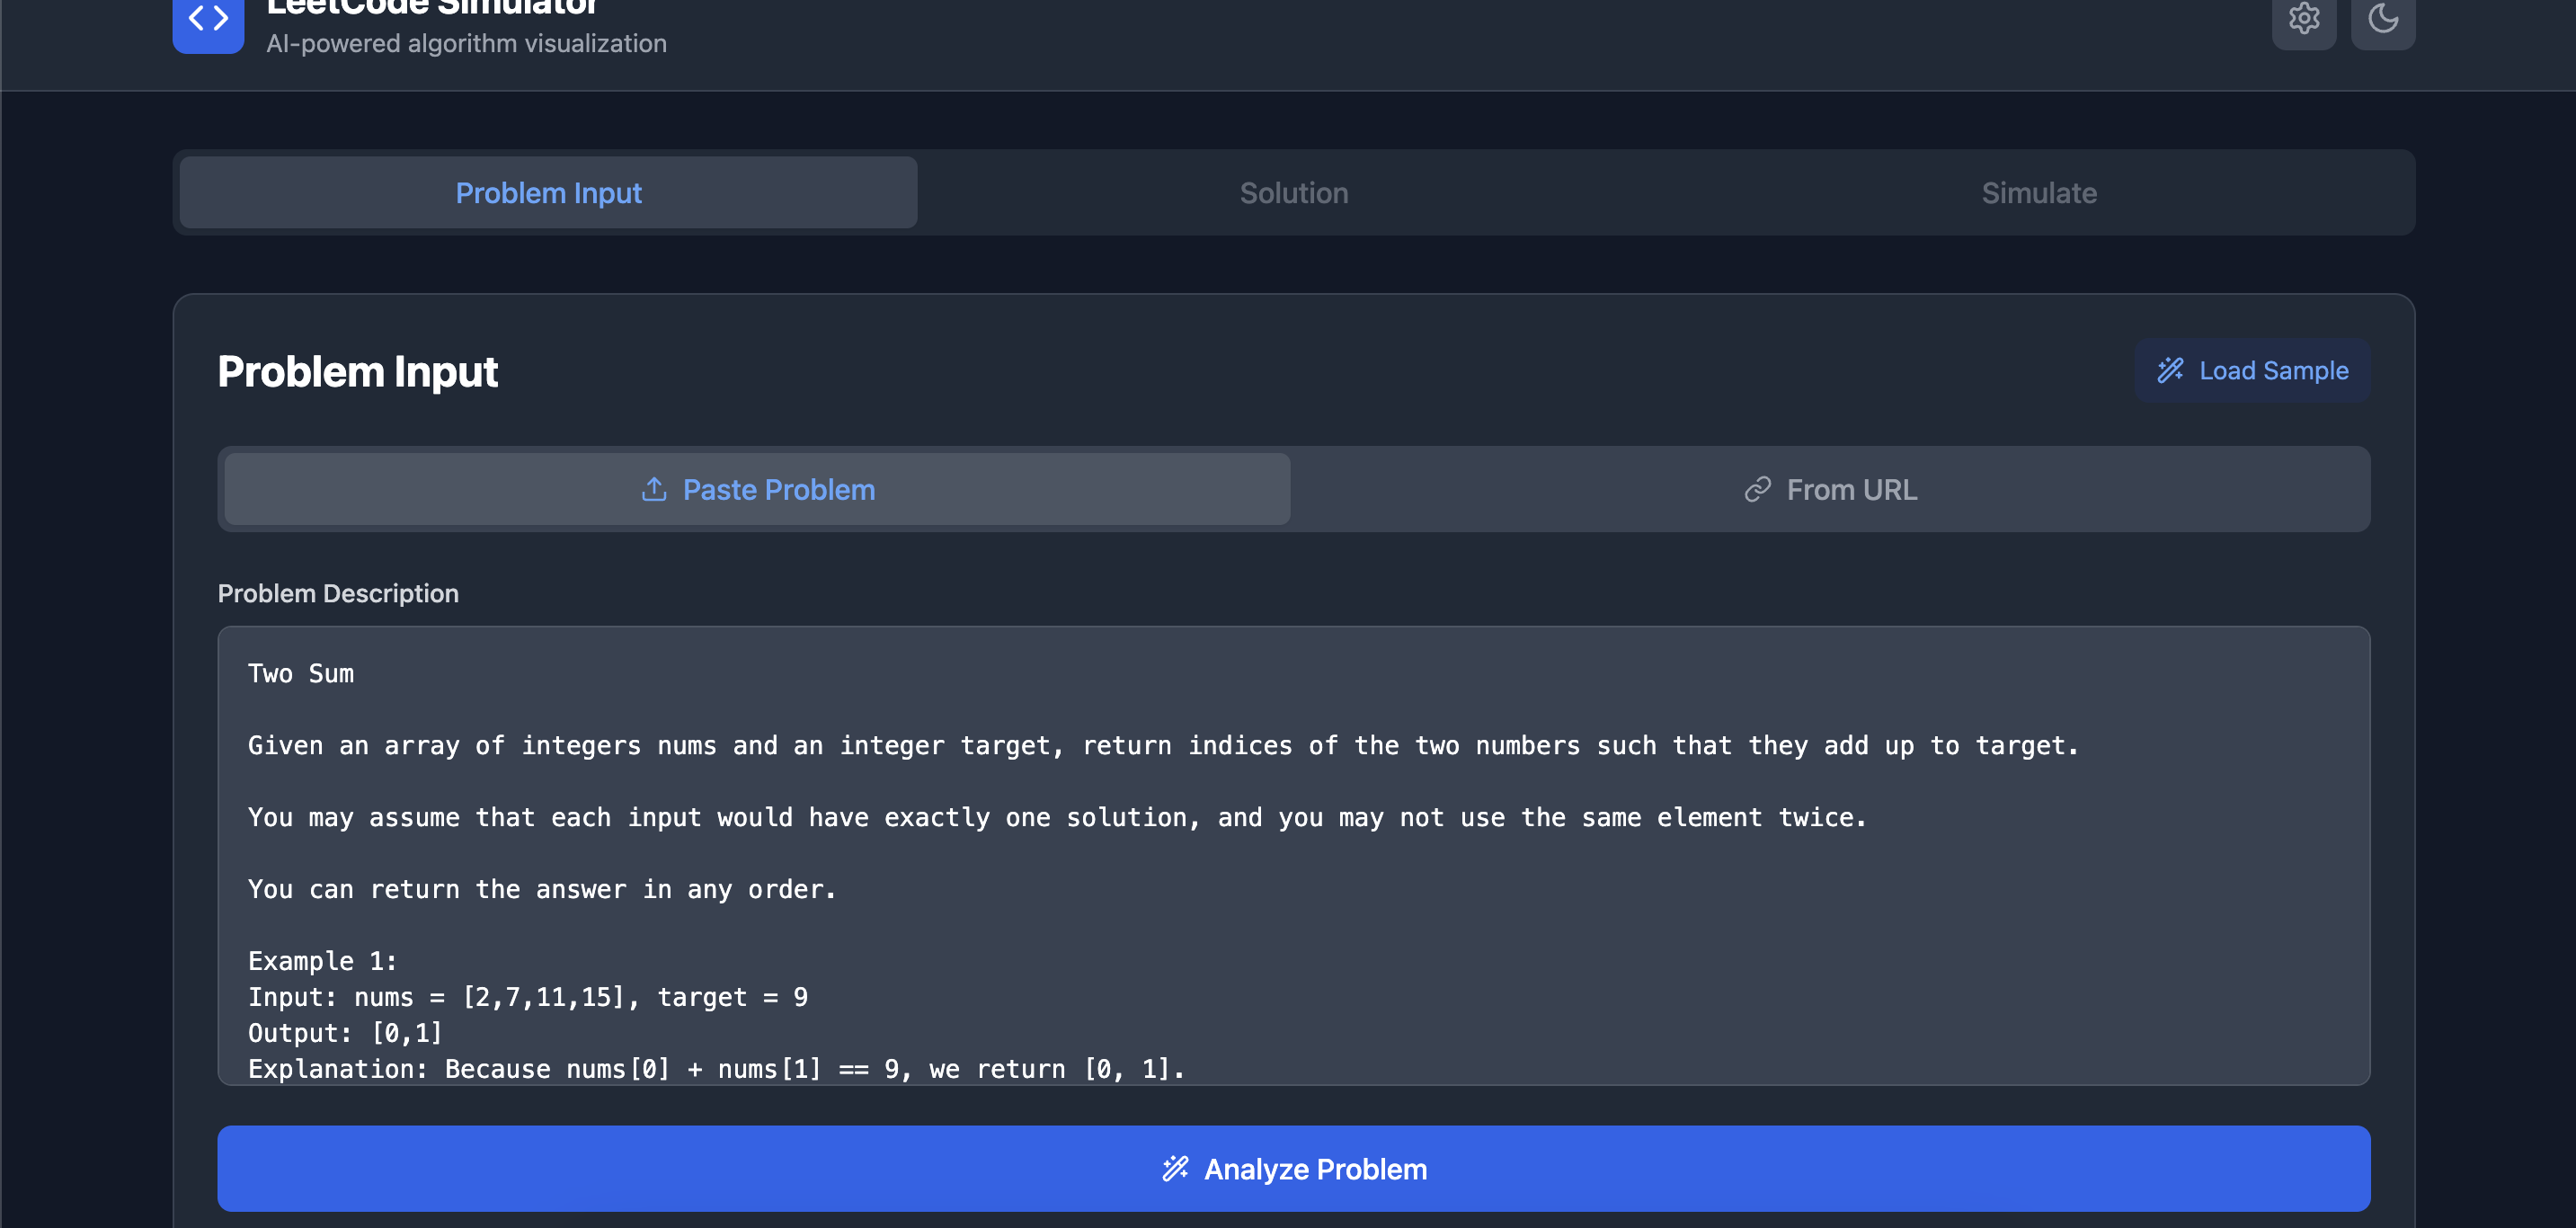Toggle dark mode with moon icon

point(2382,18)
